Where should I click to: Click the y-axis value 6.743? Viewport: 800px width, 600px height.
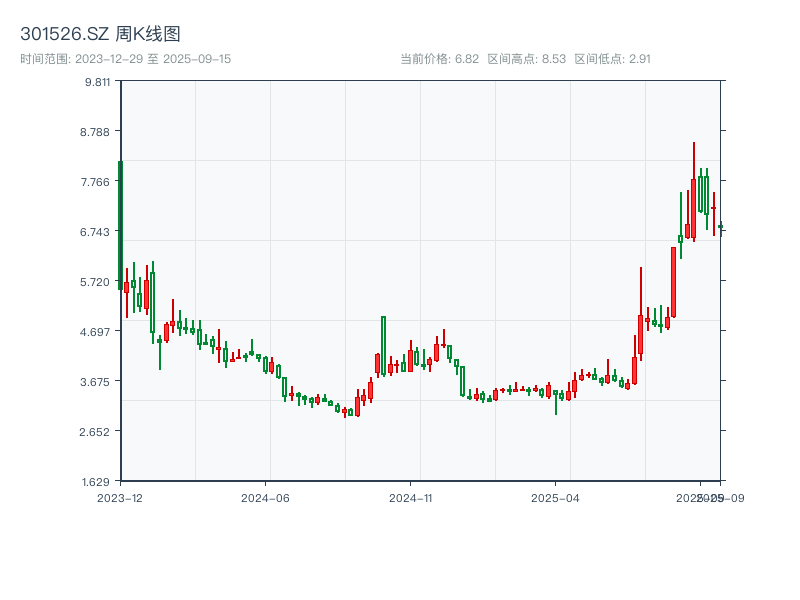pos(95,232)
